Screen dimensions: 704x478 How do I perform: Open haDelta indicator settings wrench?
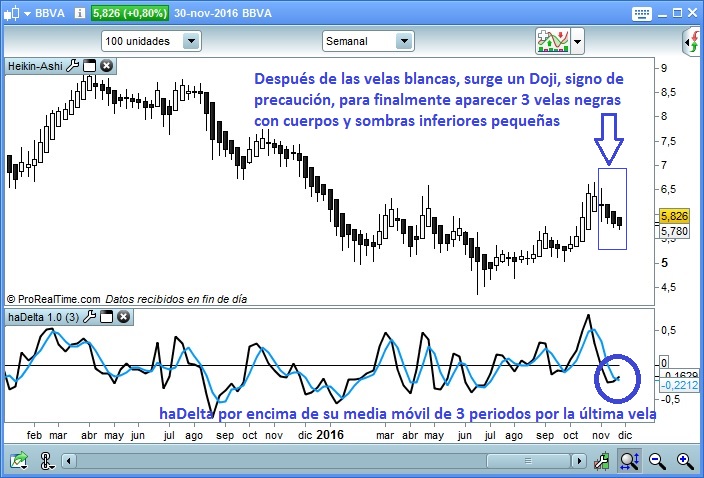[x=89, y=316]
